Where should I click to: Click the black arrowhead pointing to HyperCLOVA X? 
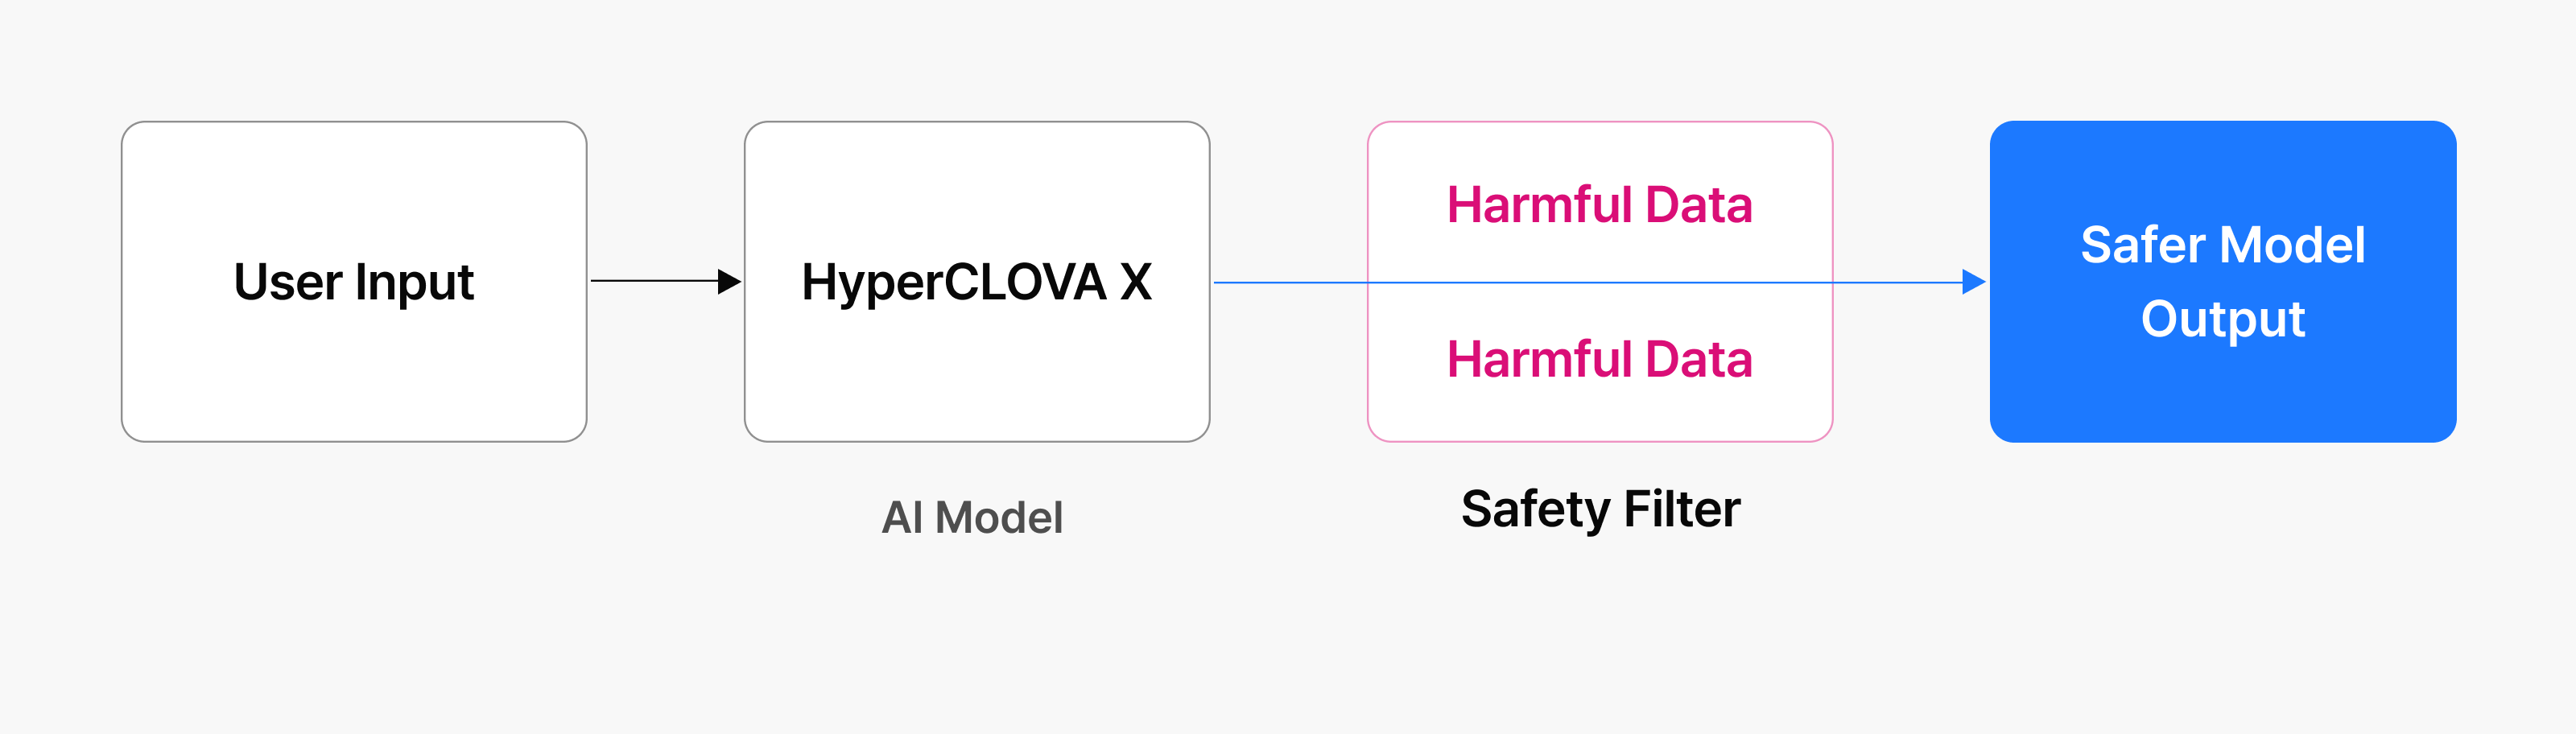pos(730,282)
